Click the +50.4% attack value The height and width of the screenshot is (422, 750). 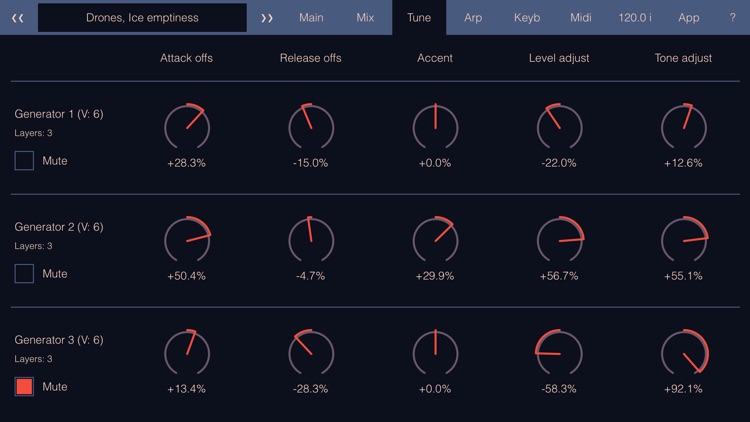(187, 276)
